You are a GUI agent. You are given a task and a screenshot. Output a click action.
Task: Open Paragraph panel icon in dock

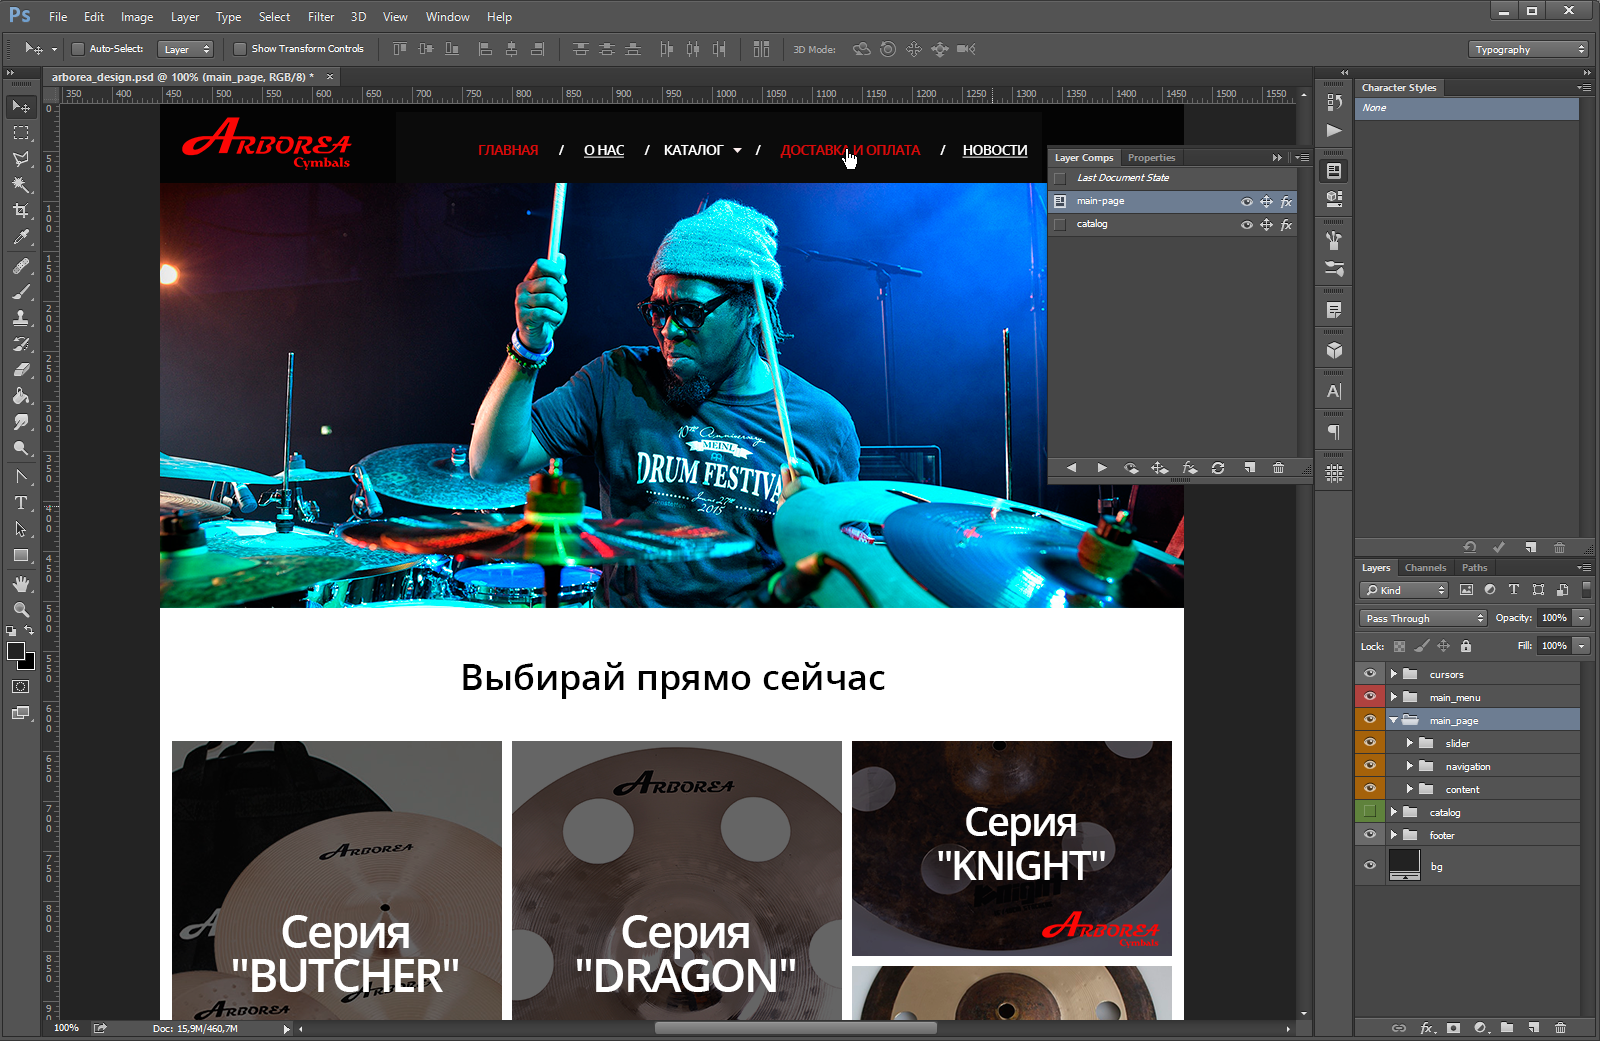pyautogui.click(x=1334, y=433)
